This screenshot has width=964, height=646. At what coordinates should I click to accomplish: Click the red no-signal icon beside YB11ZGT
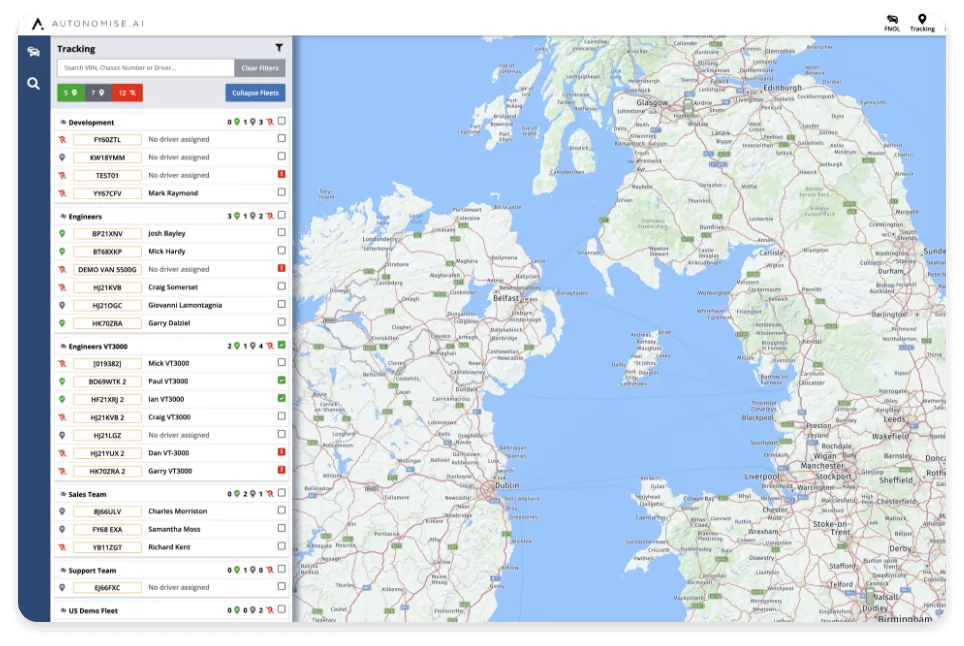pyautogui.click(x=62, y=547)
